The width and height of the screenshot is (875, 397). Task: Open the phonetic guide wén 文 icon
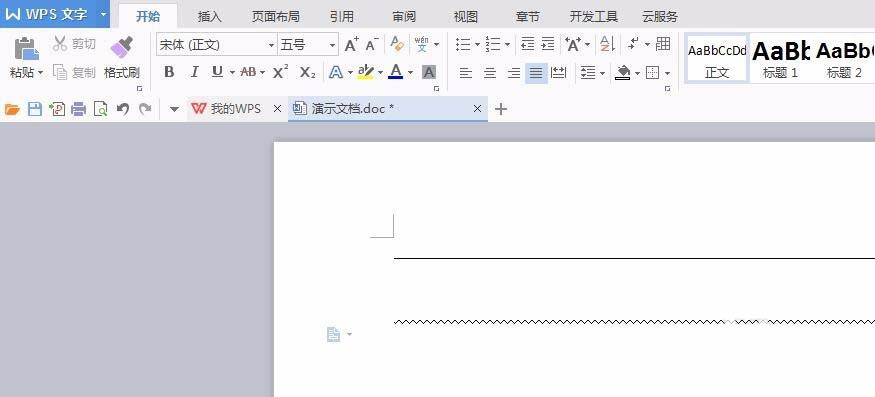(422, 44)
